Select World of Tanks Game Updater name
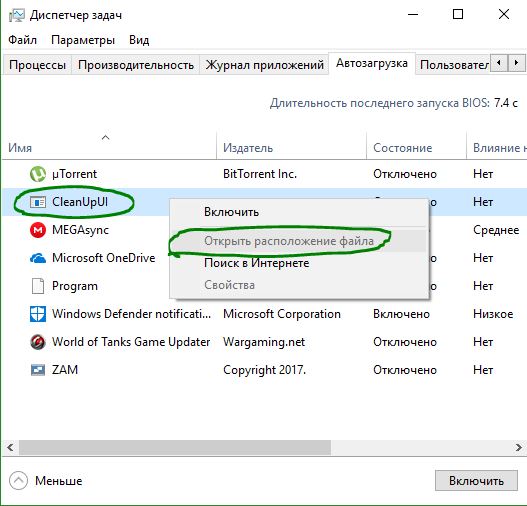Viewport: 527px width, 506px height. click(x=131, y=342)
